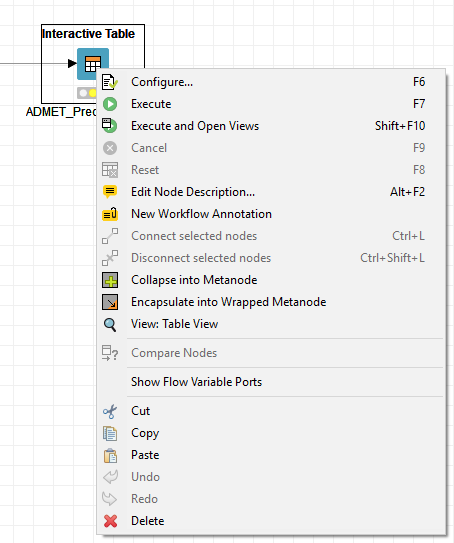This screenshot has height=543, width=454.
Task: Click the grayed Reset entry
Action: click(271, 170)
